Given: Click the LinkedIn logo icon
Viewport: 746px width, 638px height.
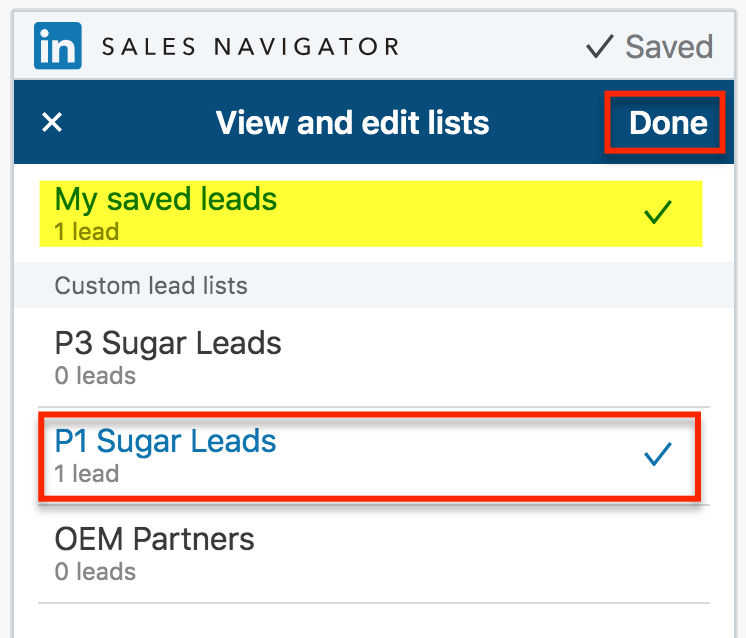Looking at the screenshot, I should (x=58, y=46).
